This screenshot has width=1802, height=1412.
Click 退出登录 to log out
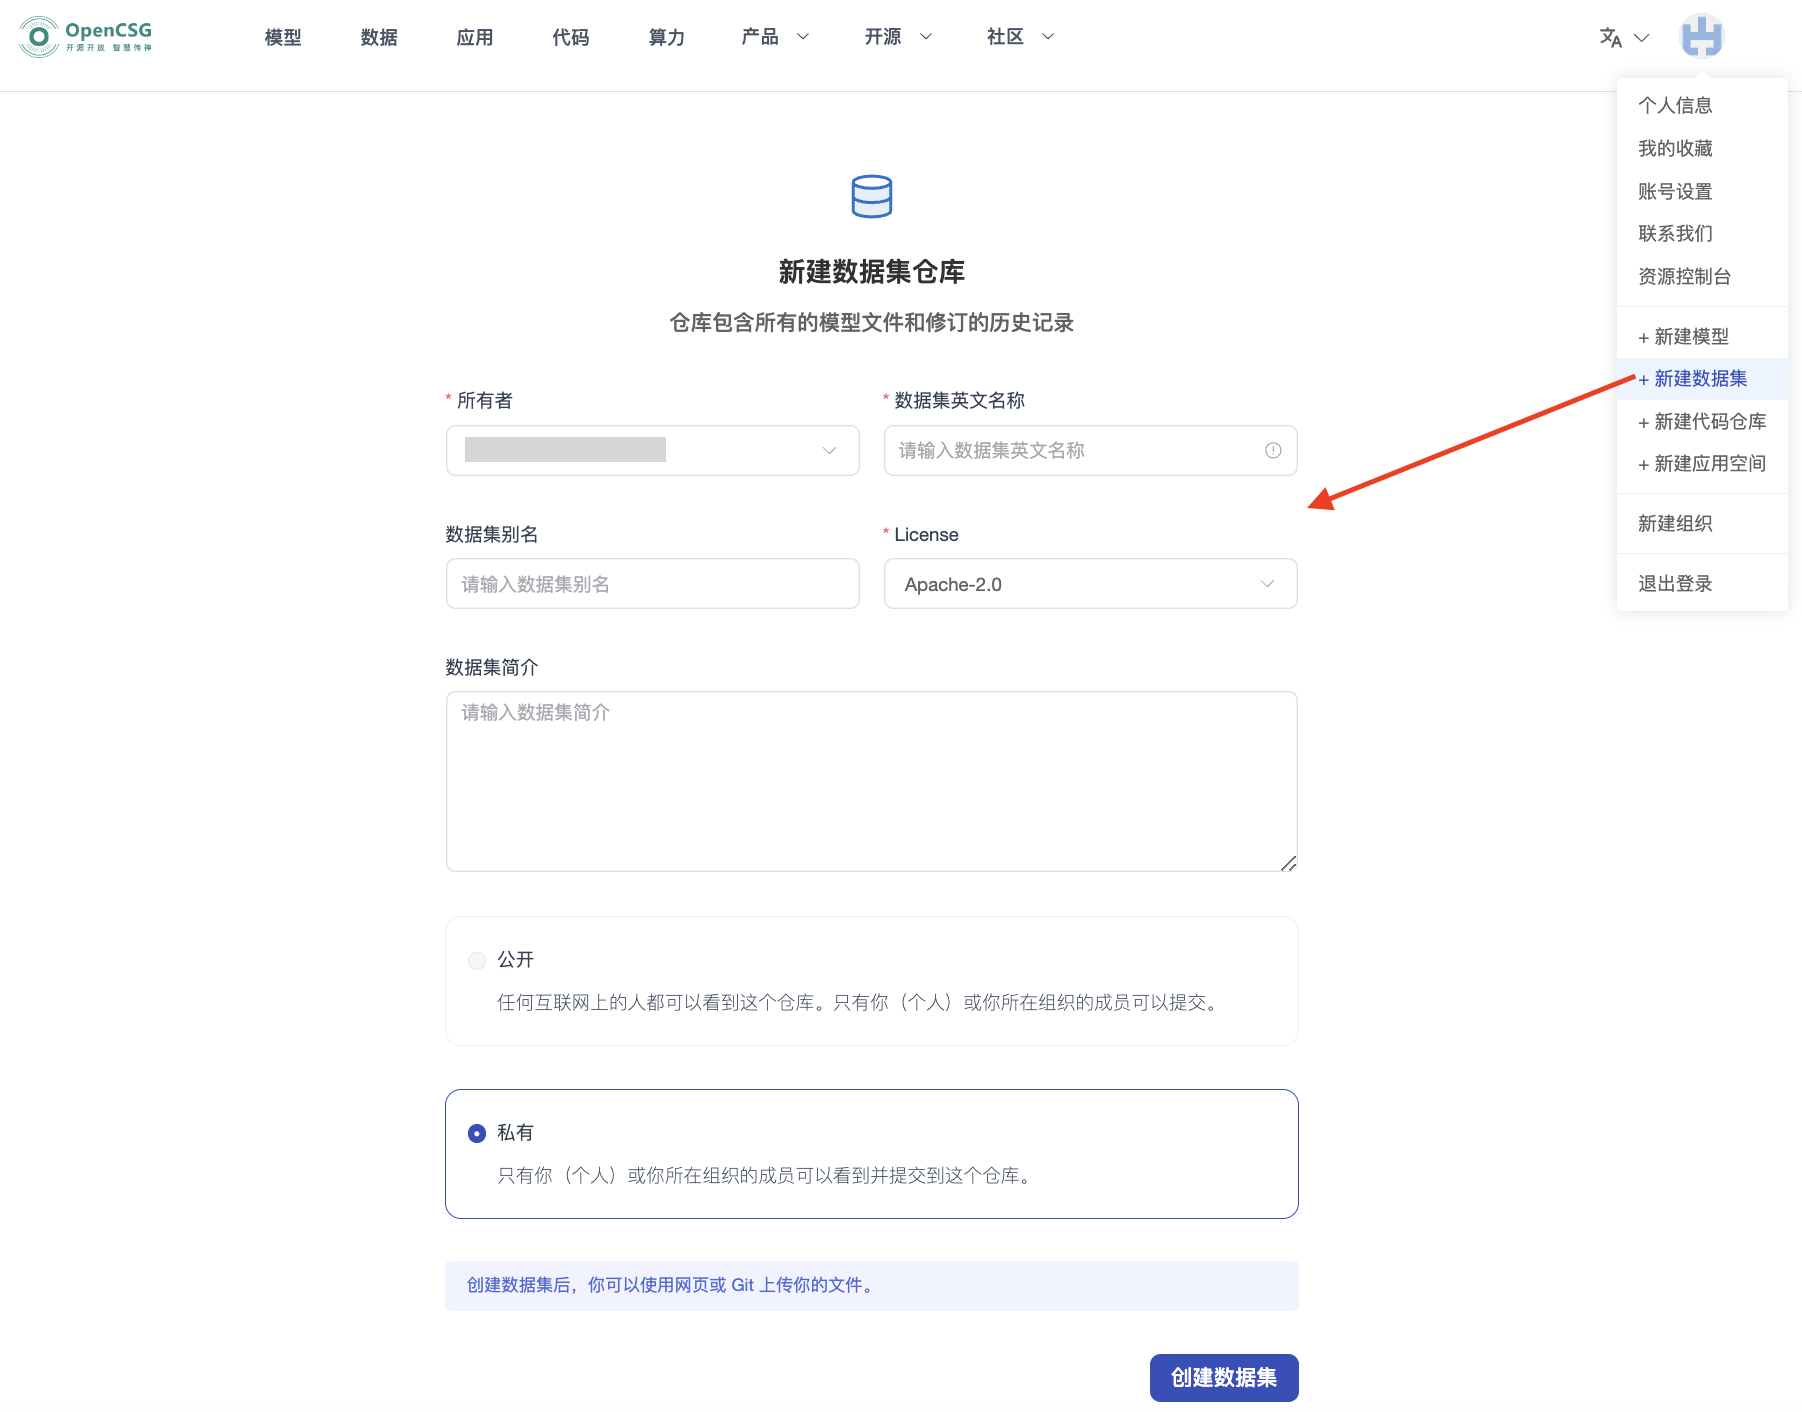pyautogui.click(x=1674, y=582)
